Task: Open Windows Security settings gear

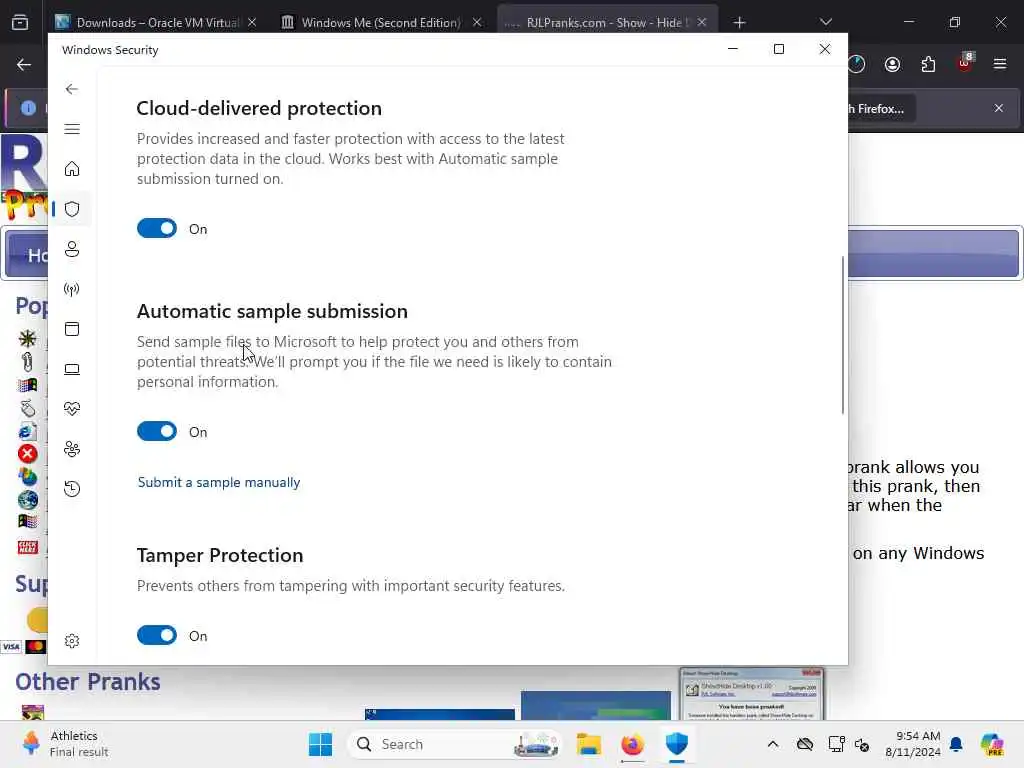Action: (72, 641)
